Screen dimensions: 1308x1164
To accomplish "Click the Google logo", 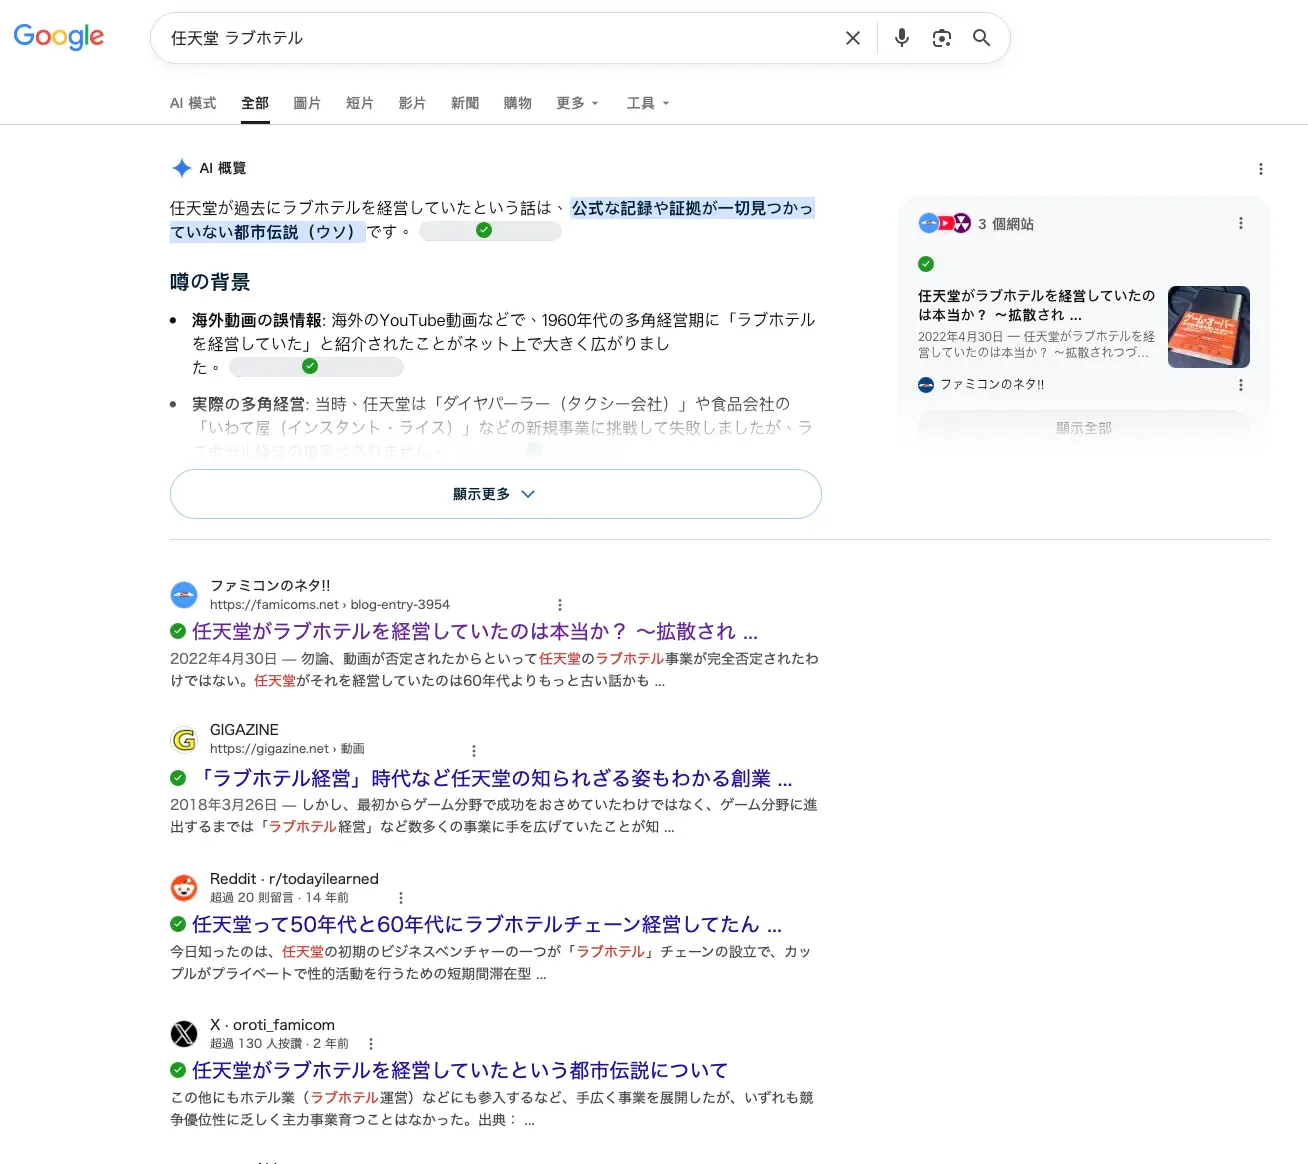I will click(58, 37).
